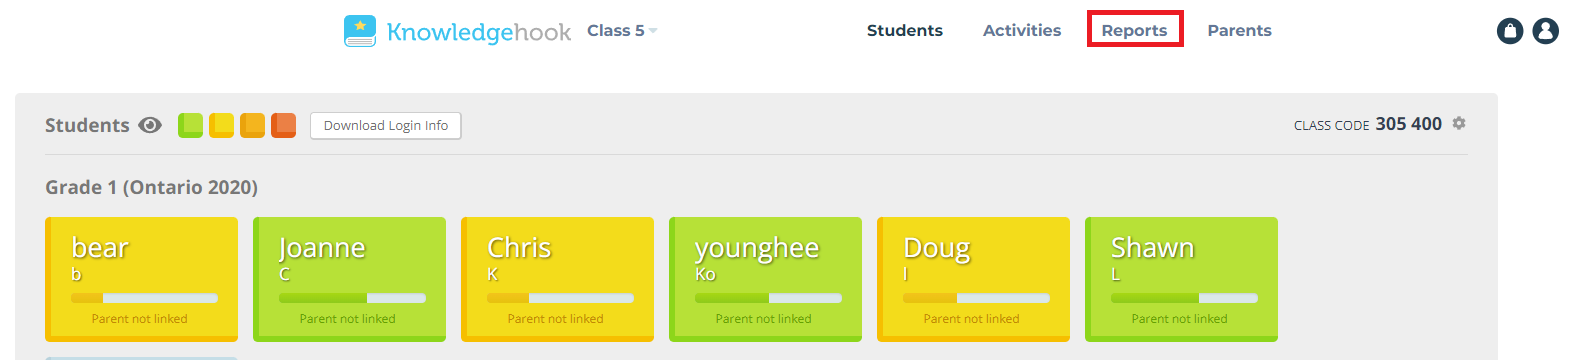The width and height of the screenshot is (1587, 360).
Task: Select the yellow proficiency color square
Action: point(221,125)
